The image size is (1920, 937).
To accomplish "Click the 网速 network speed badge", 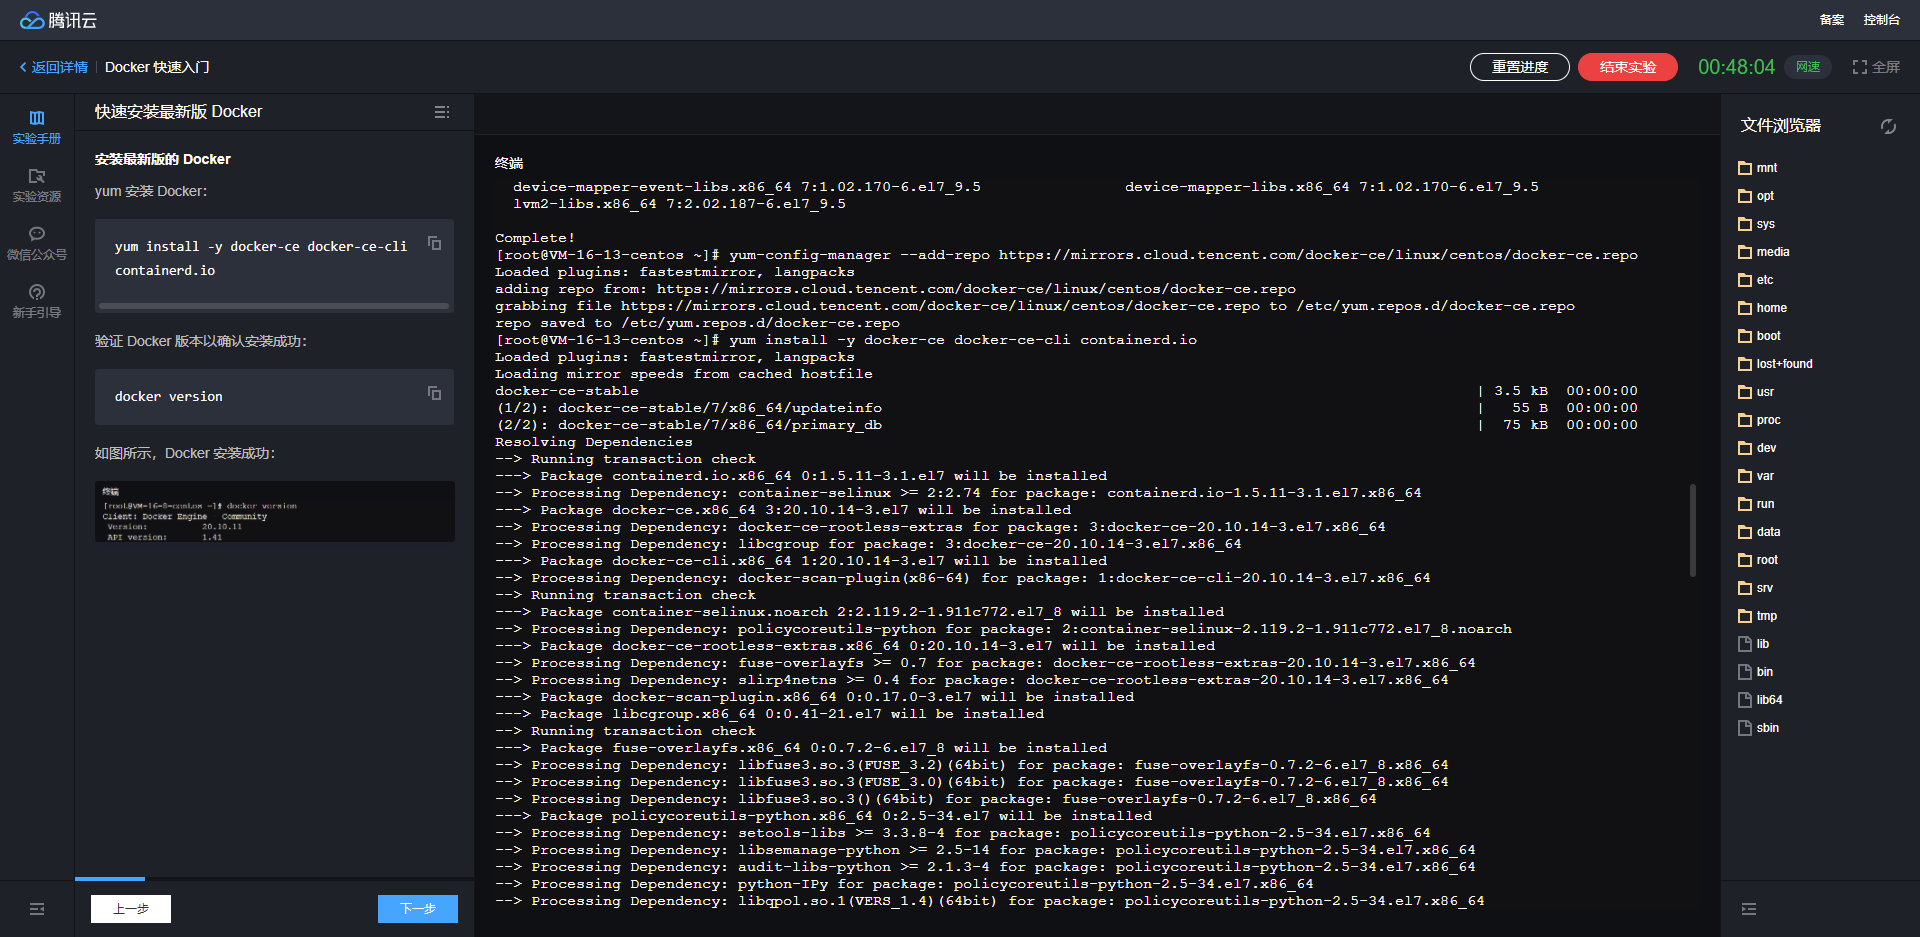I will click(x=1808, y=67).
